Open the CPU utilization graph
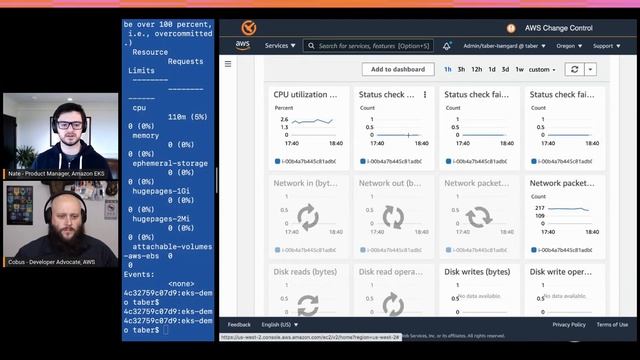 coord(309,128)
